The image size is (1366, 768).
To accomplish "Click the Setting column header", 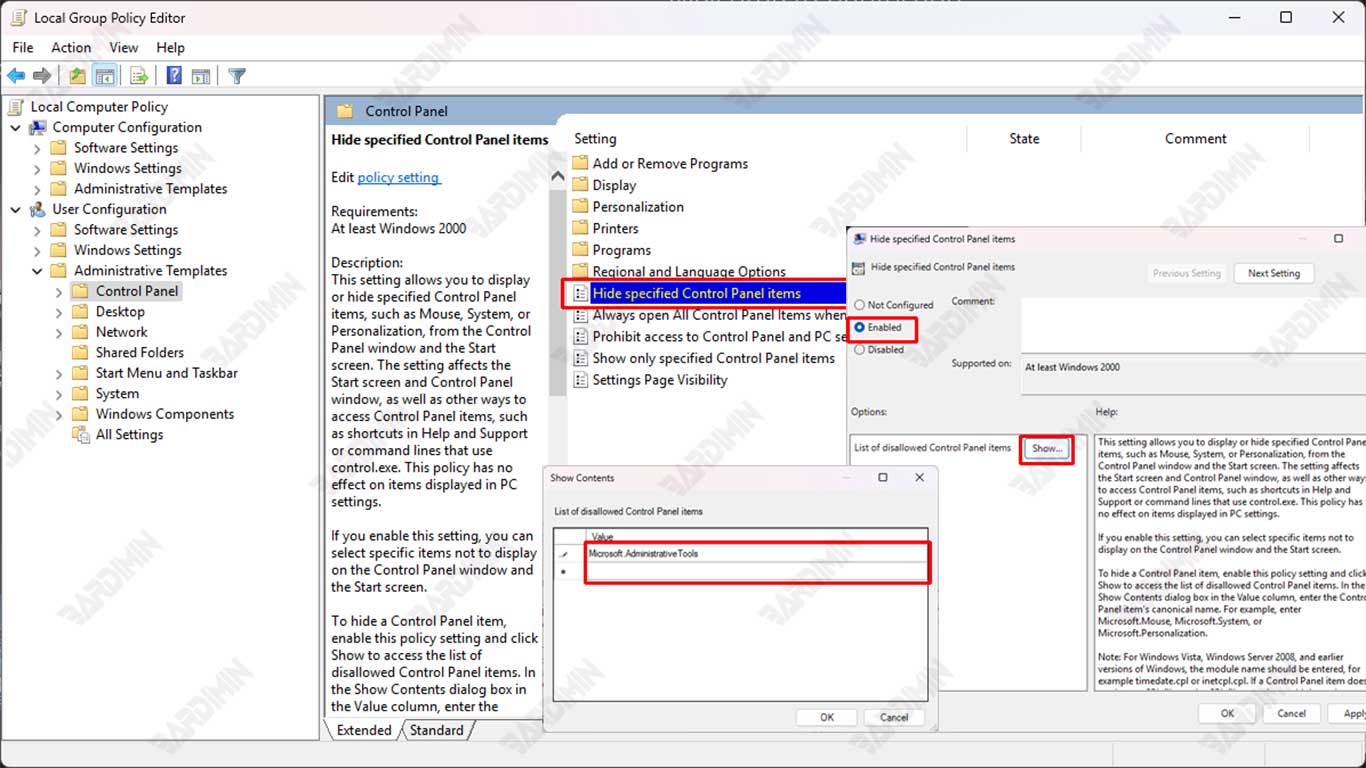I will coord(595,139).
